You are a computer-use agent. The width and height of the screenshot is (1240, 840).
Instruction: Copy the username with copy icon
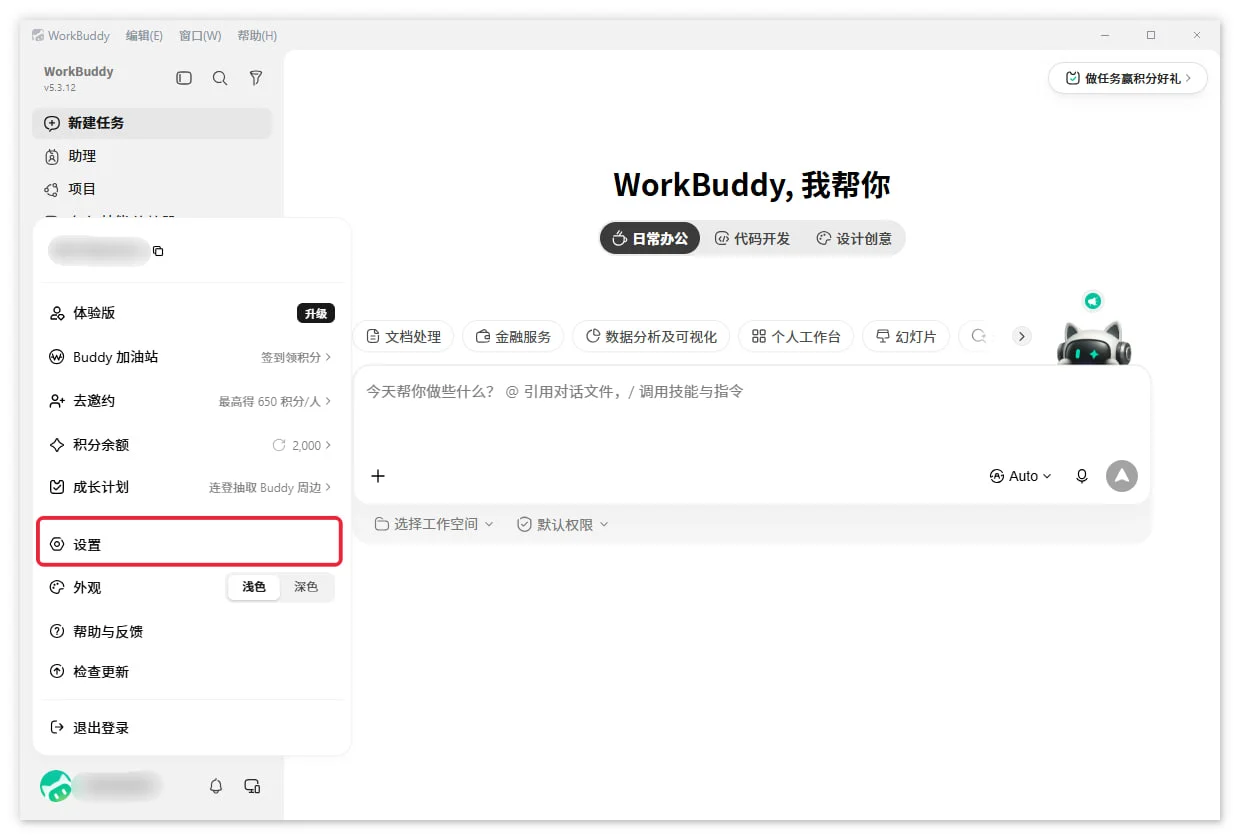(158, 251)
